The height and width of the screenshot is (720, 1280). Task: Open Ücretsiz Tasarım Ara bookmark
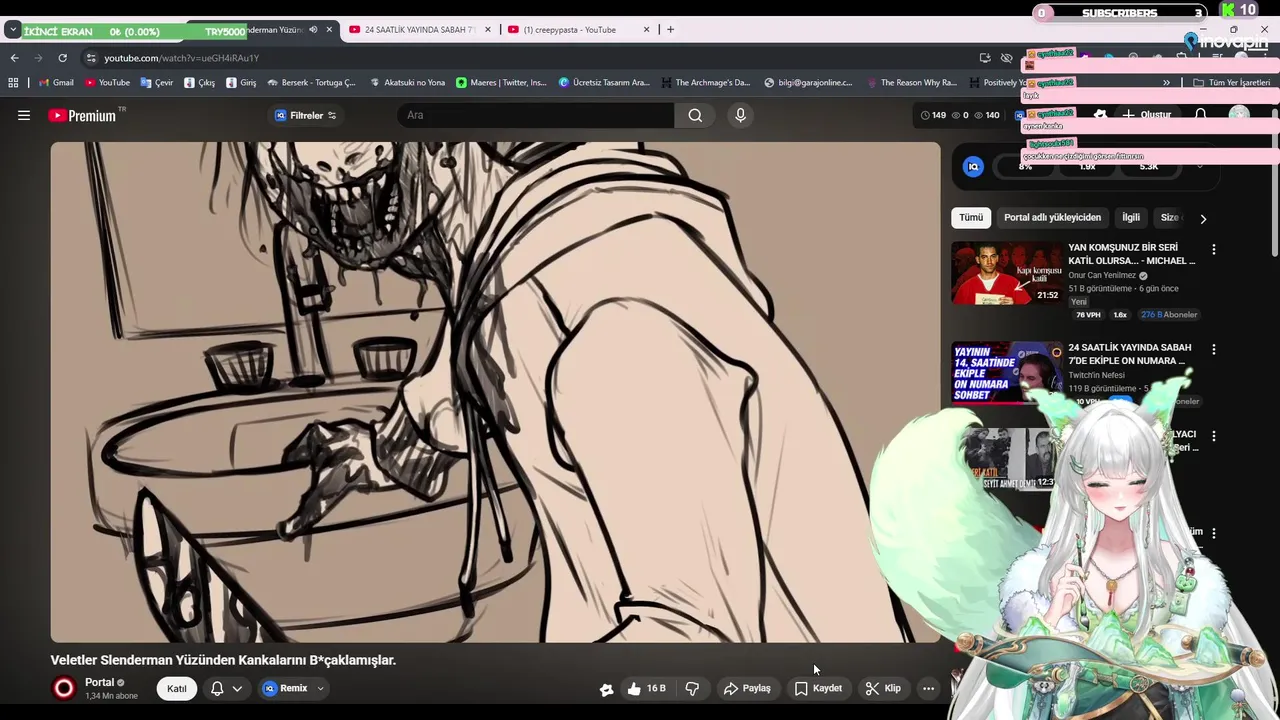pos(604,83)
